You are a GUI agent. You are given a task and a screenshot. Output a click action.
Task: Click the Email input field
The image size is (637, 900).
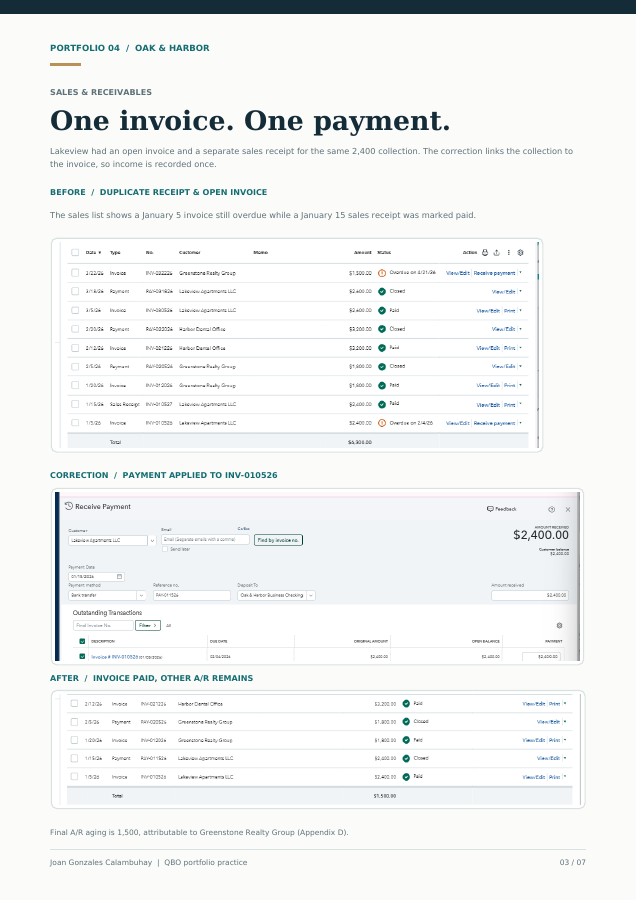(x=205, y=540)
